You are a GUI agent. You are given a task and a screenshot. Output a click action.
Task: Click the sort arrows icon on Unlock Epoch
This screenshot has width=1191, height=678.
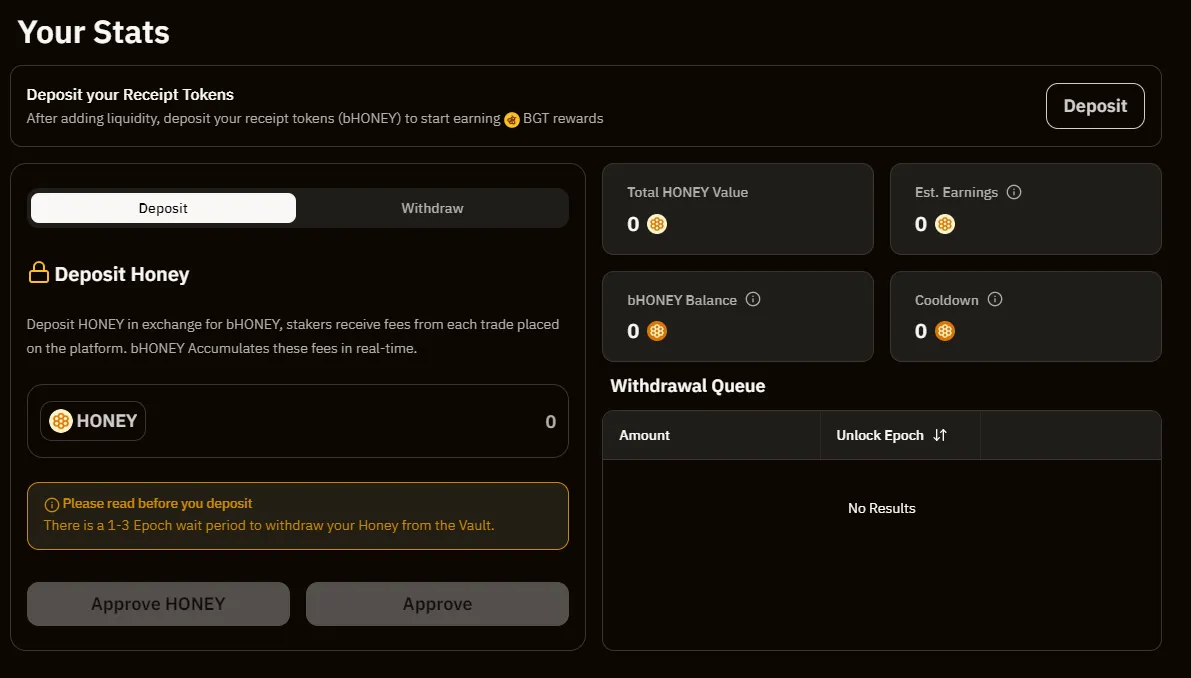939,435
